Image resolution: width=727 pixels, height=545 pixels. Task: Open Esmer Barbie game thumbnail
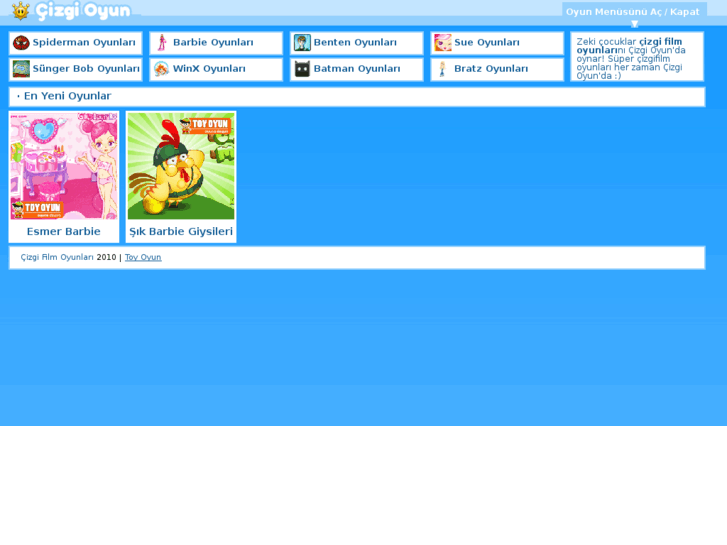click(x=64, y=166)
